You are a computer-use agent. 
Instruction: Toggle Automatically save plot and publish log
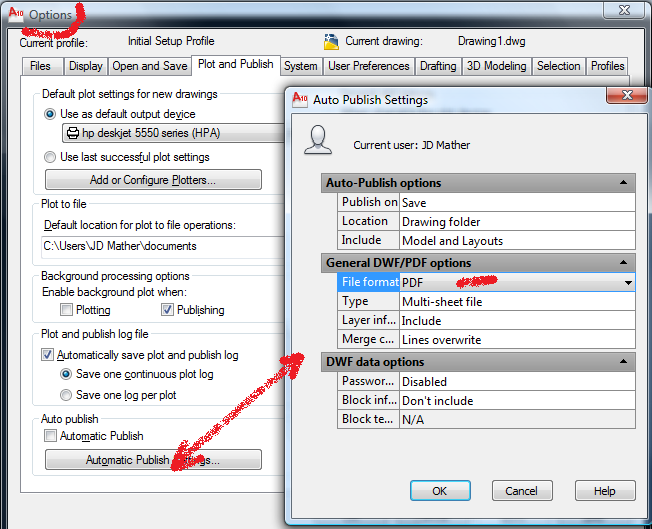pos(47,355)
